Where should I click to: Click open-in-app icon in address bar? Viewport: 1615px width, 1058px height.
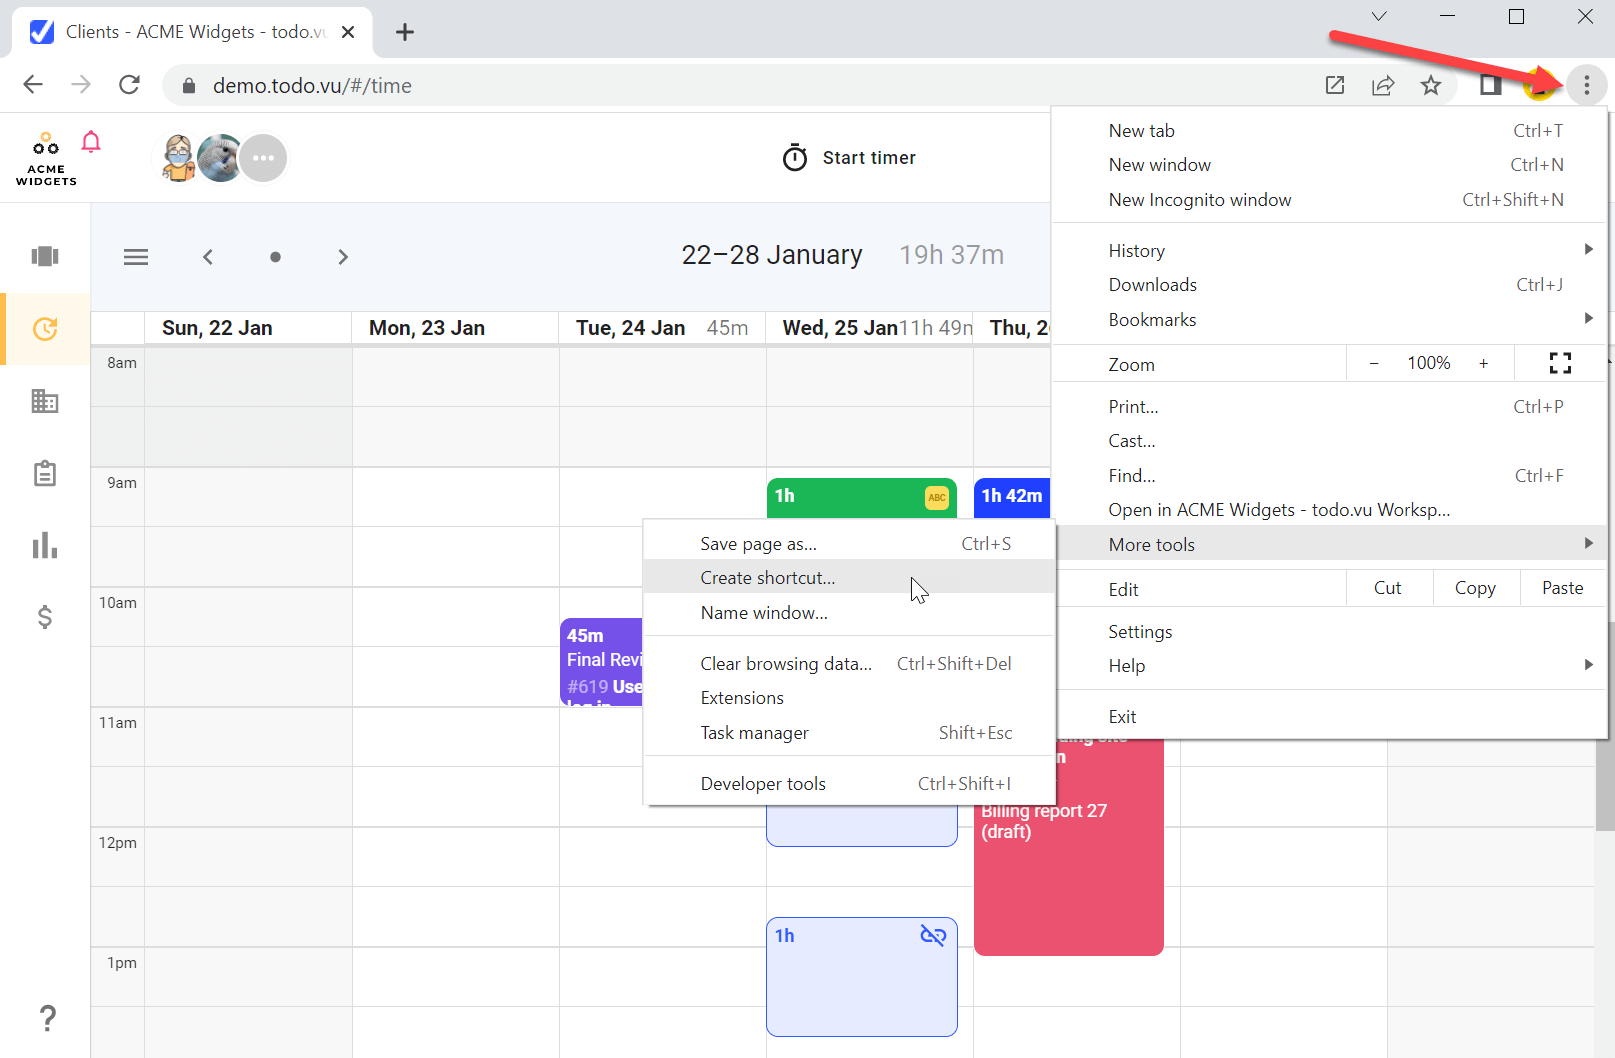tap(1335, 85)
